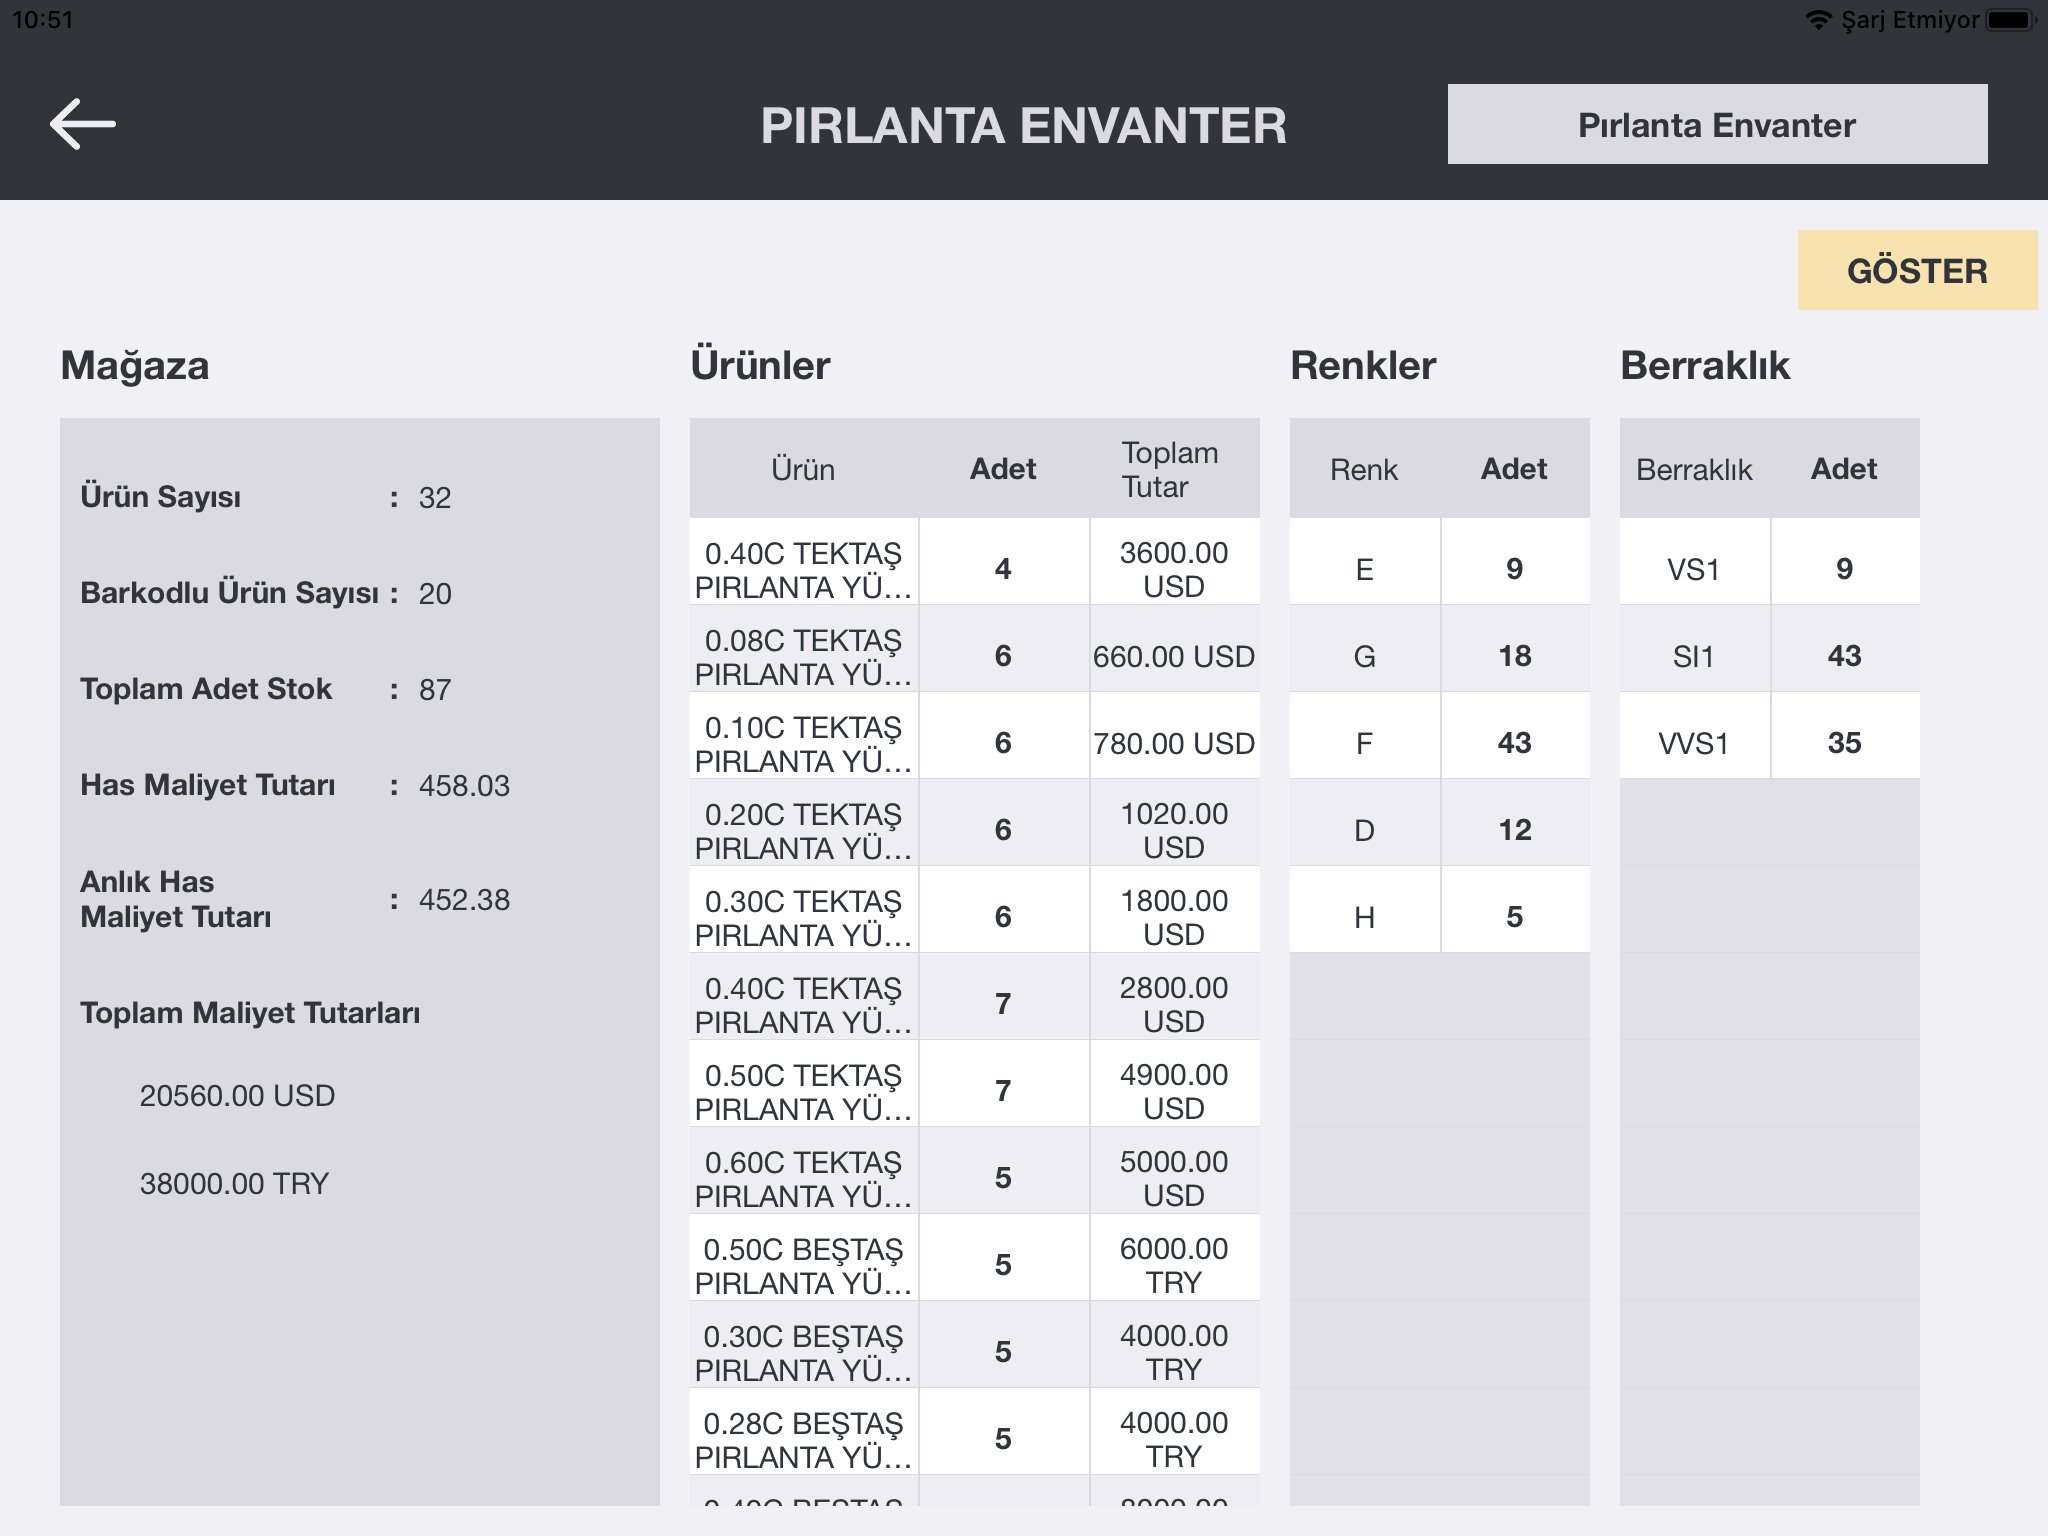The height and width of the screenshot is (1536, 2048).
Task: Open the Pırlanta Envanter dropdown selector
Action: pyautogui.click(x=1717, y=124)
